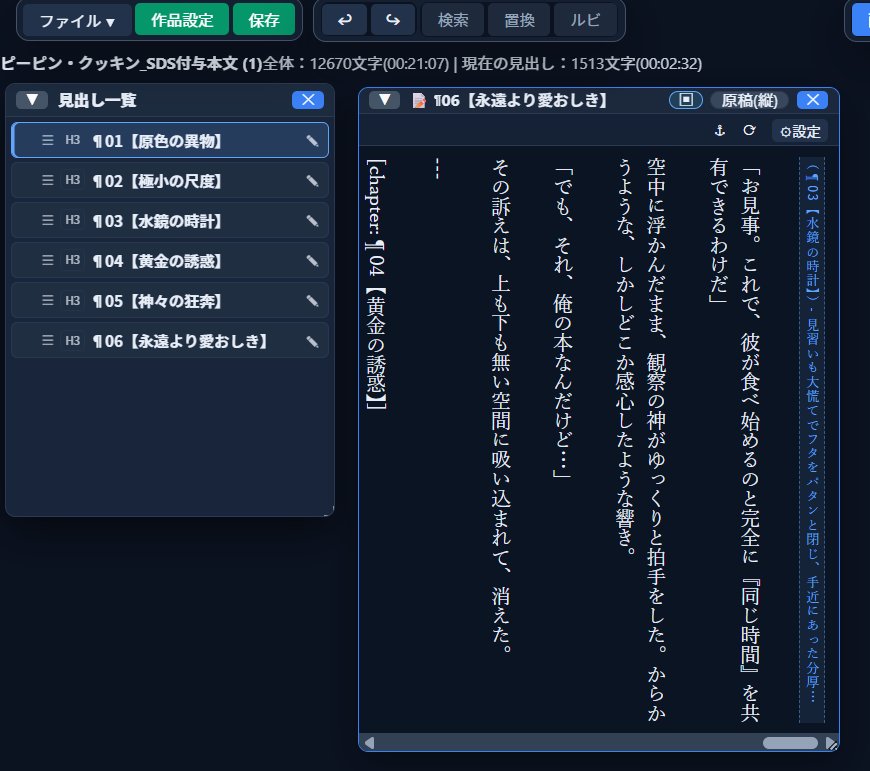This screenshot has height=771, width=870.
Task: Toggle the editor panel maximize button
Action: [686, 100]
